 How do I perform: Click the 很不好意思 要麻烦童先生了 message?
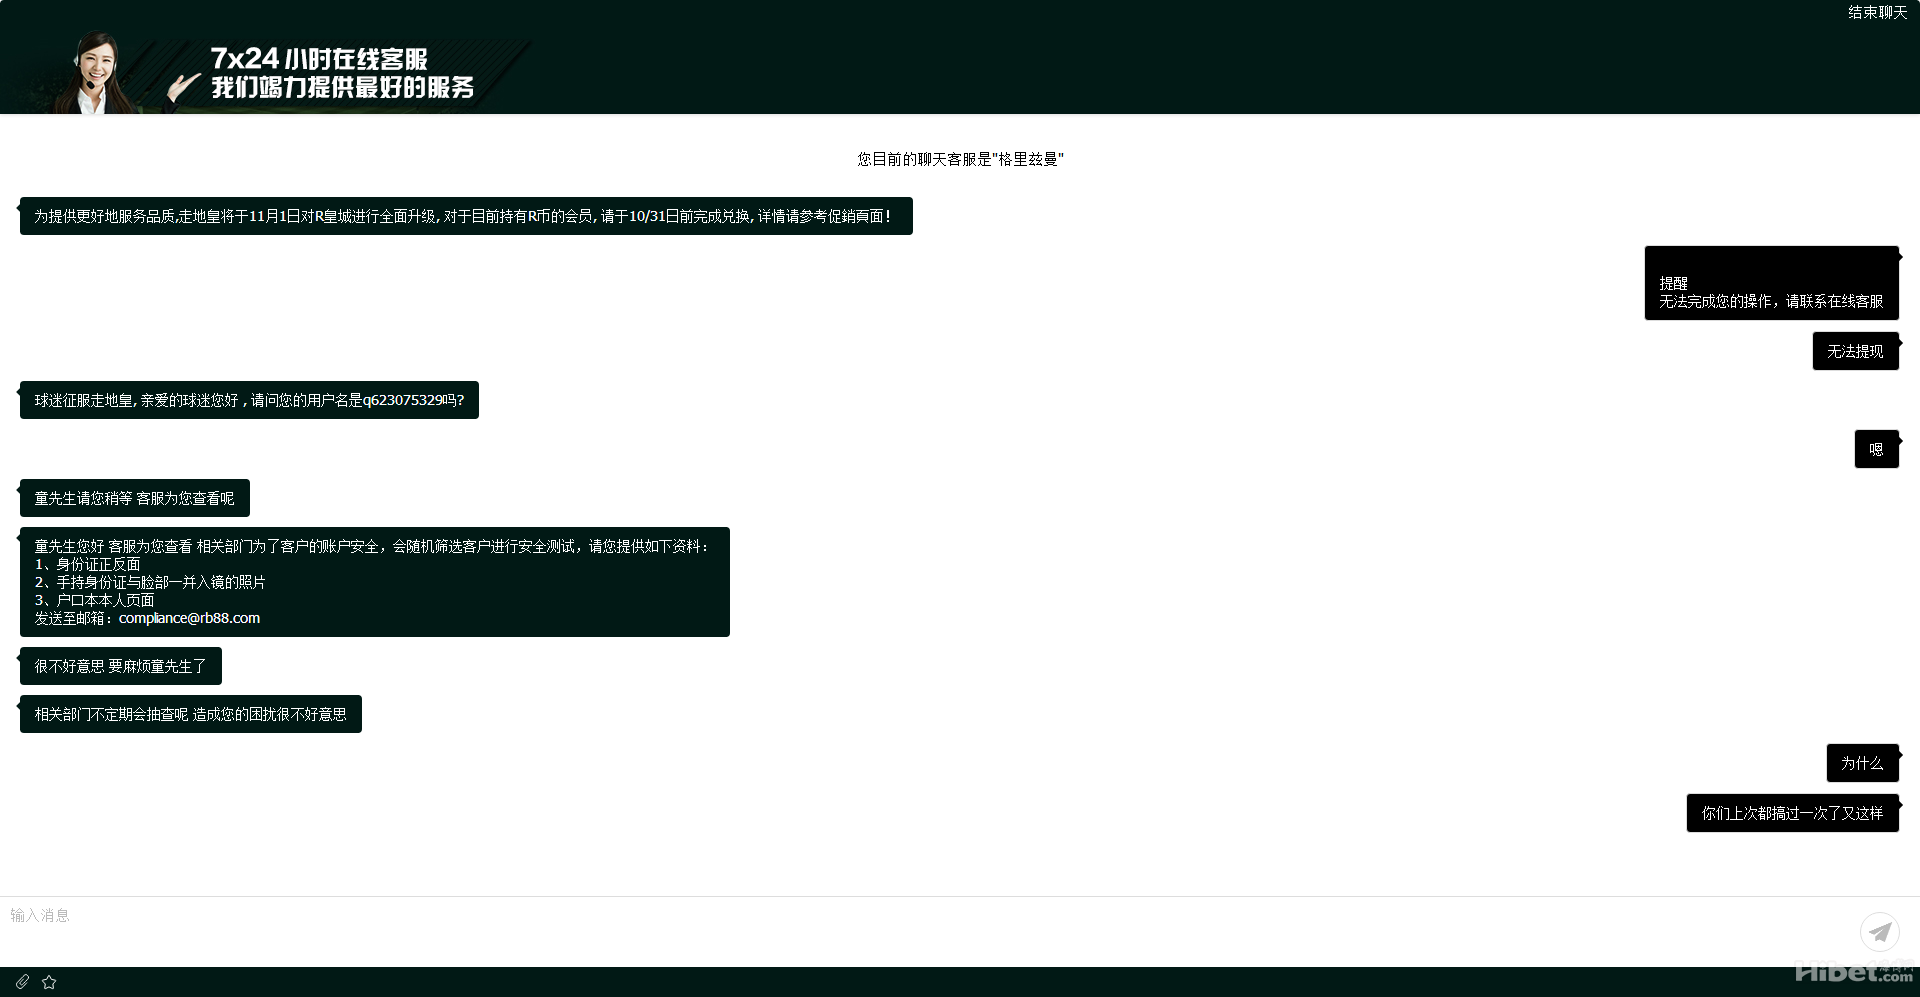click(120, 666)
